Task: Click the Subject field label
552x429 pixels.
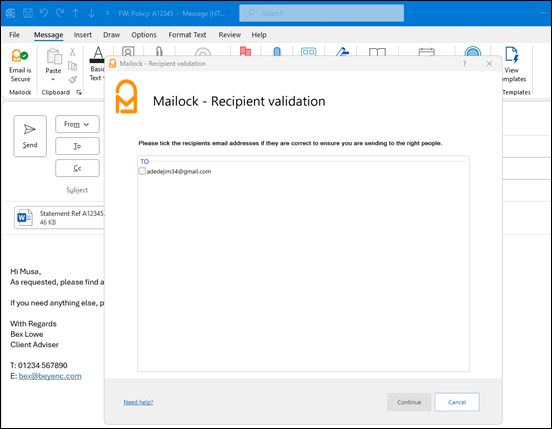Action: coord(77,190)
